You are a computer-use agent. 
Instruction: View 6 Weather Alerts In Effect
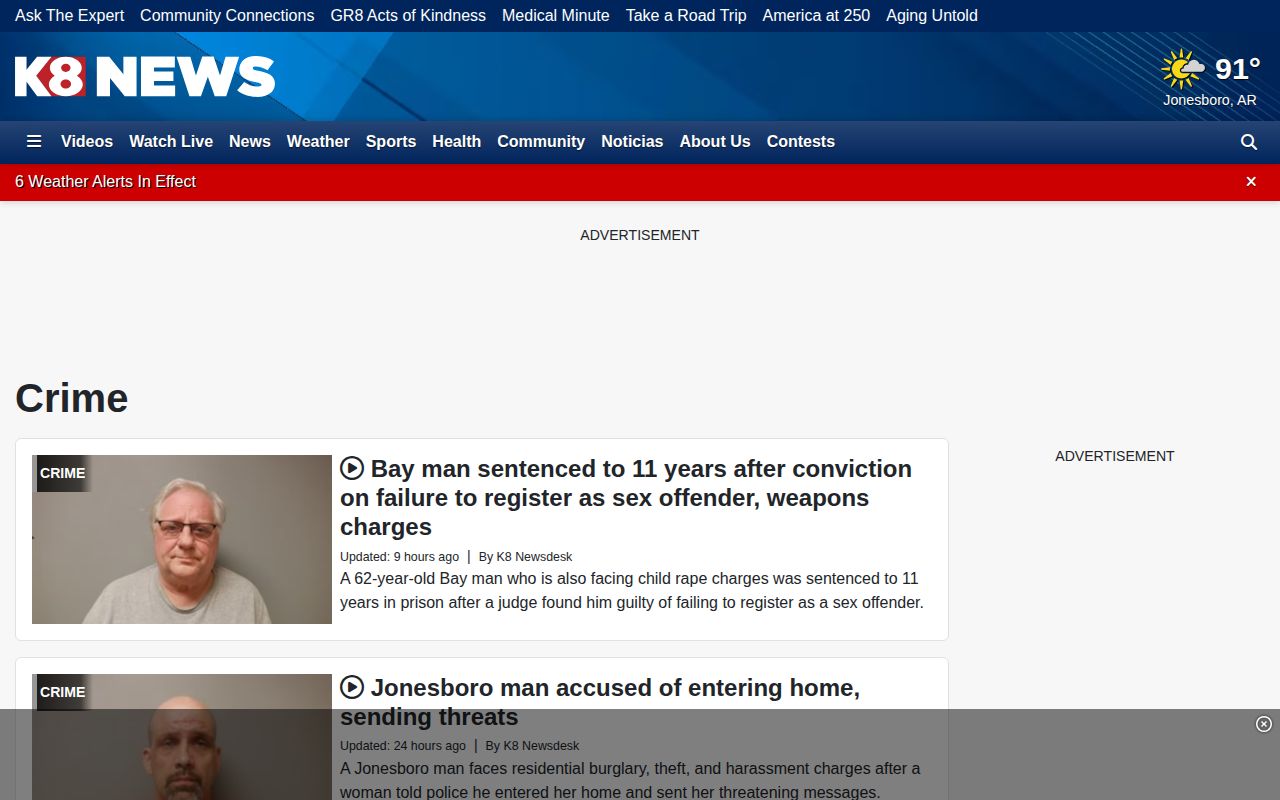(105, 181)
